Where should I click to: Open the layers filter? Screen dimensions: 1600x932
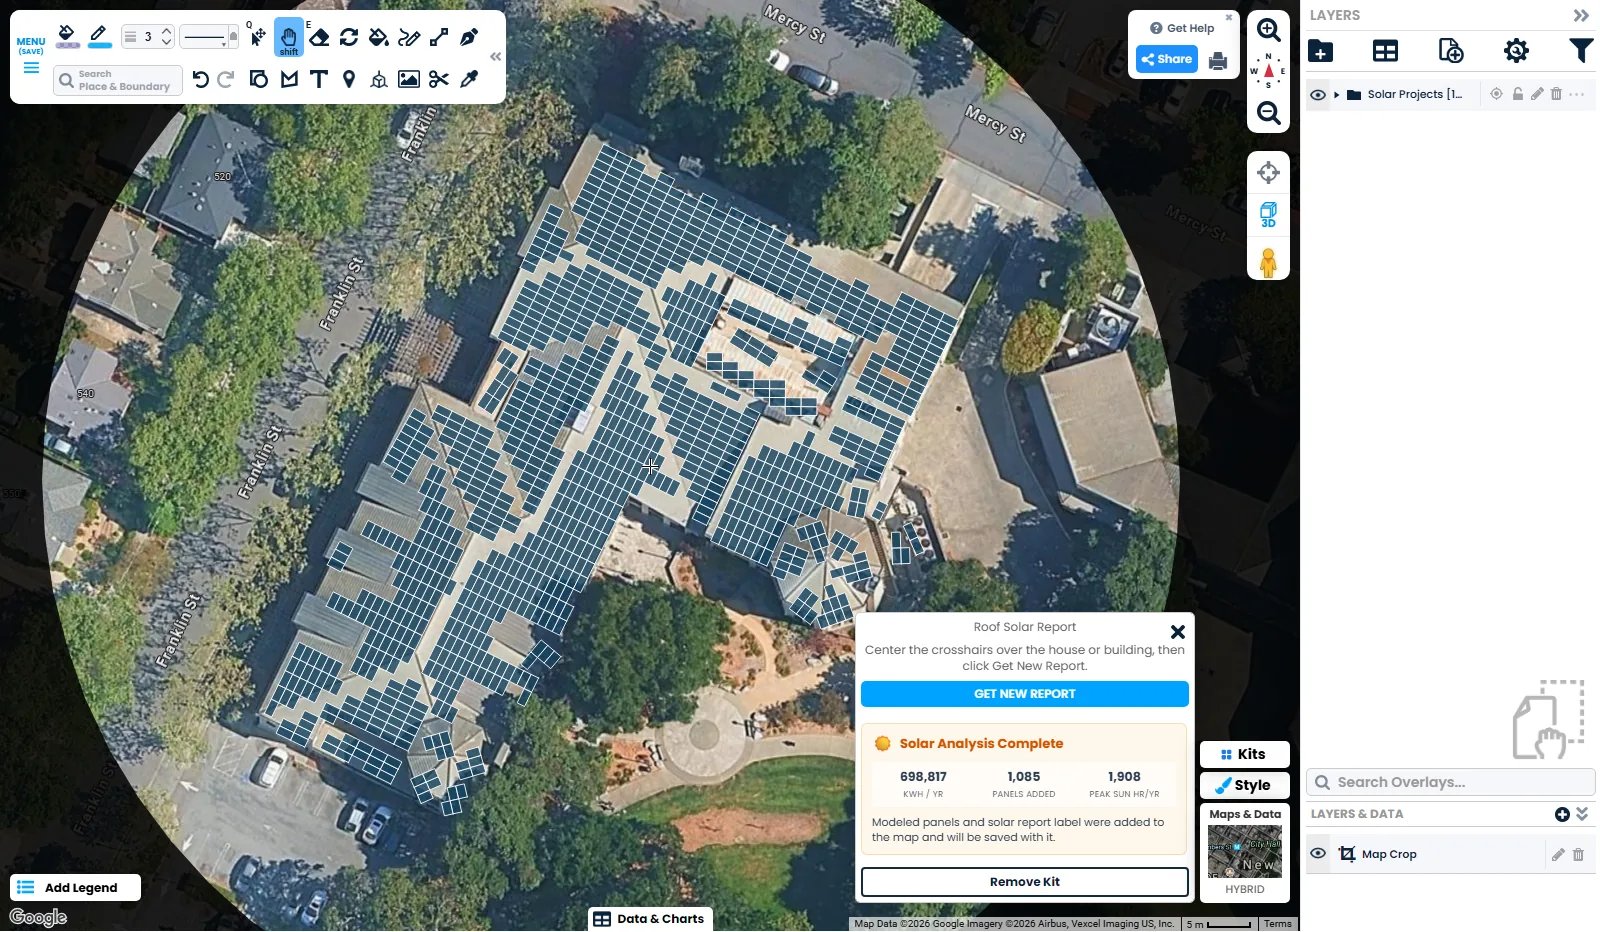tap(1581, 51)
